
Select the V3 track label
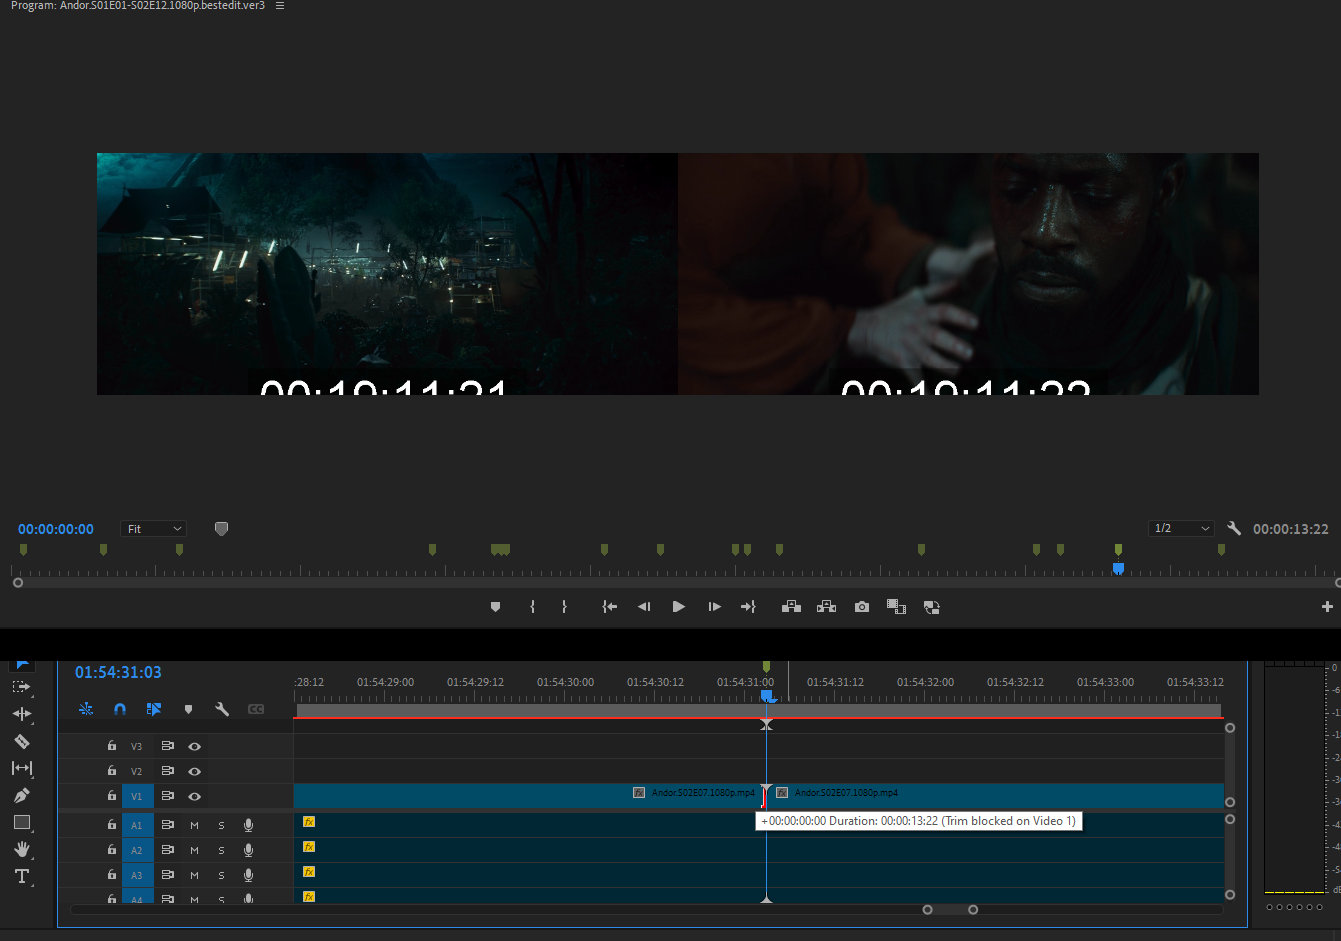tap(137, 746)
